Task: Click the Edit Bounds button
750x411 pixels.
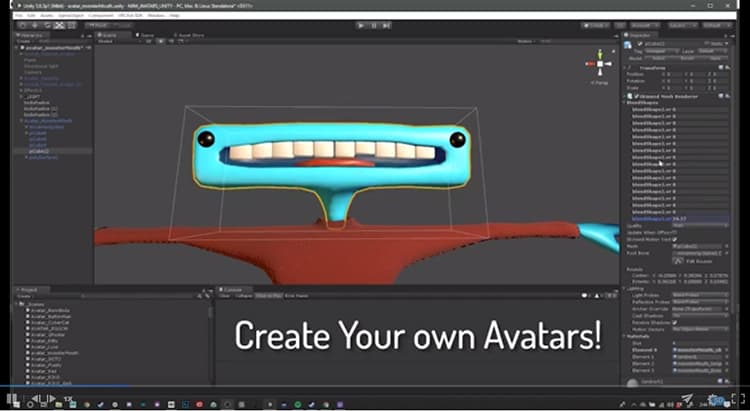Action: point(678,261)
